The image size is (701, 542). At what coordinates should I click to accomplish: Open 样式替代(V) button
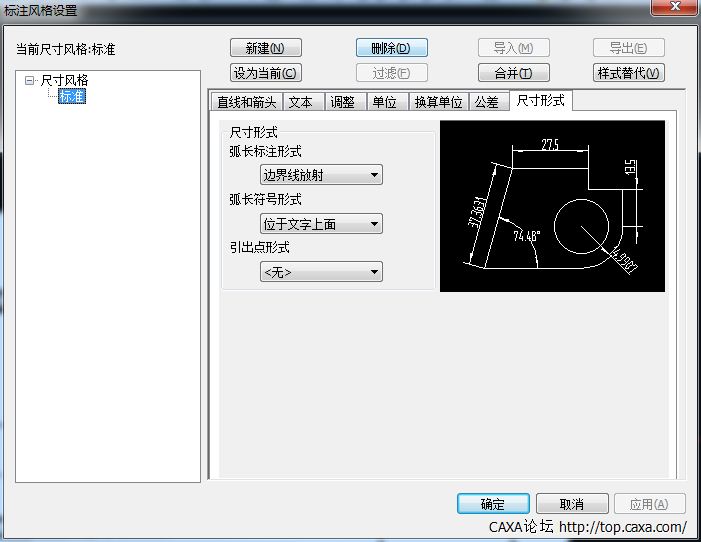click(629, 73)
